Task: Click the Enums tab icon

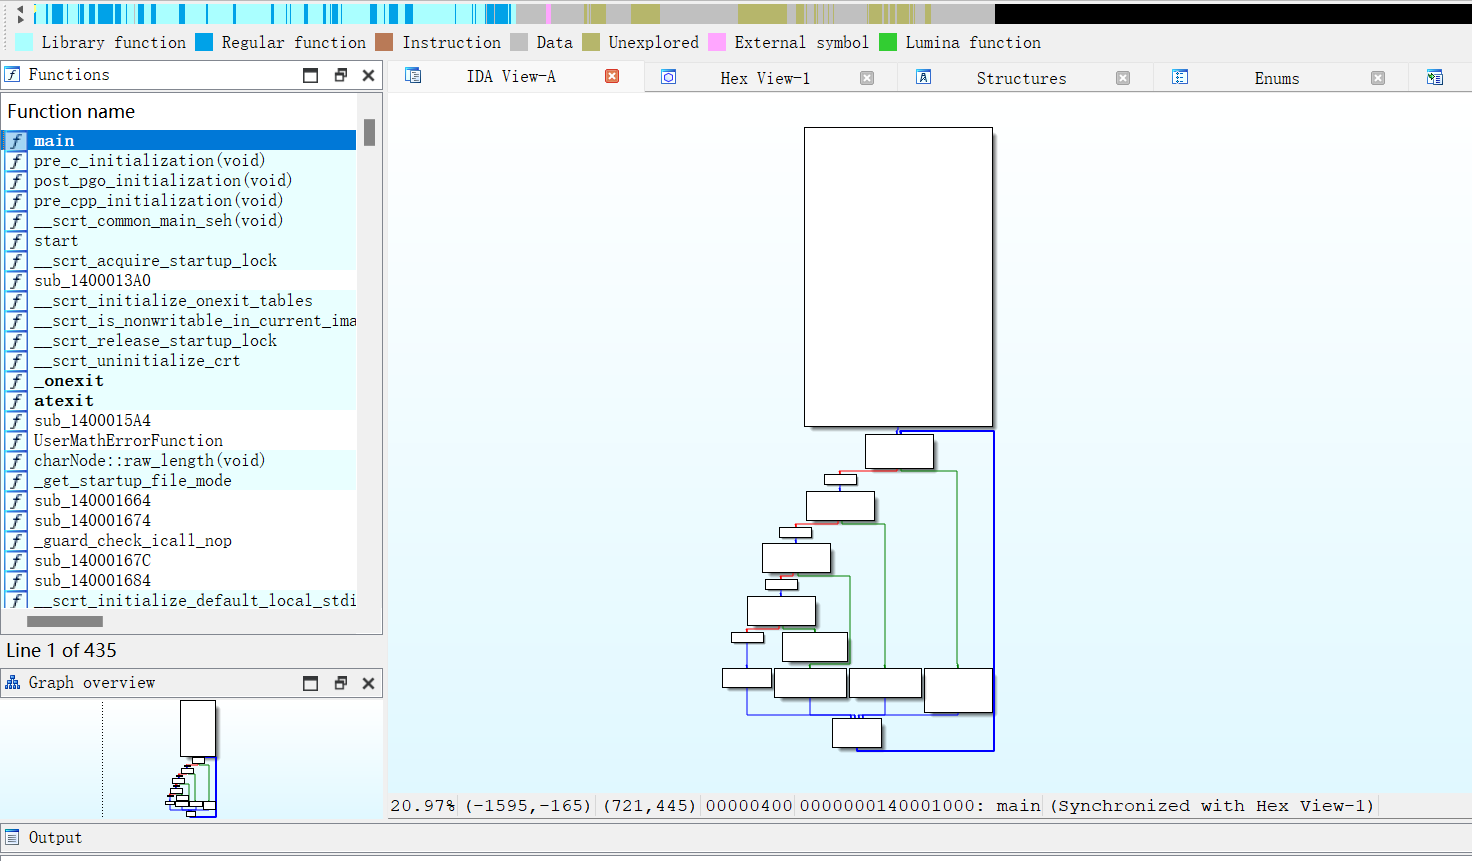Action: [1180, 77]
